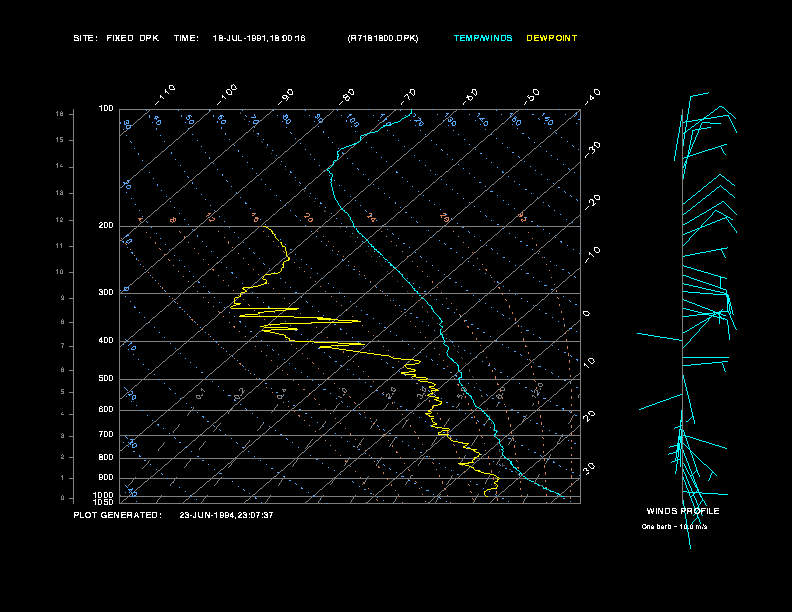This screenshot has width=792, height=612.
Task: Click the "PLOT GENERATED:" label
Action: pyautogui.click(x=118, y=515)
